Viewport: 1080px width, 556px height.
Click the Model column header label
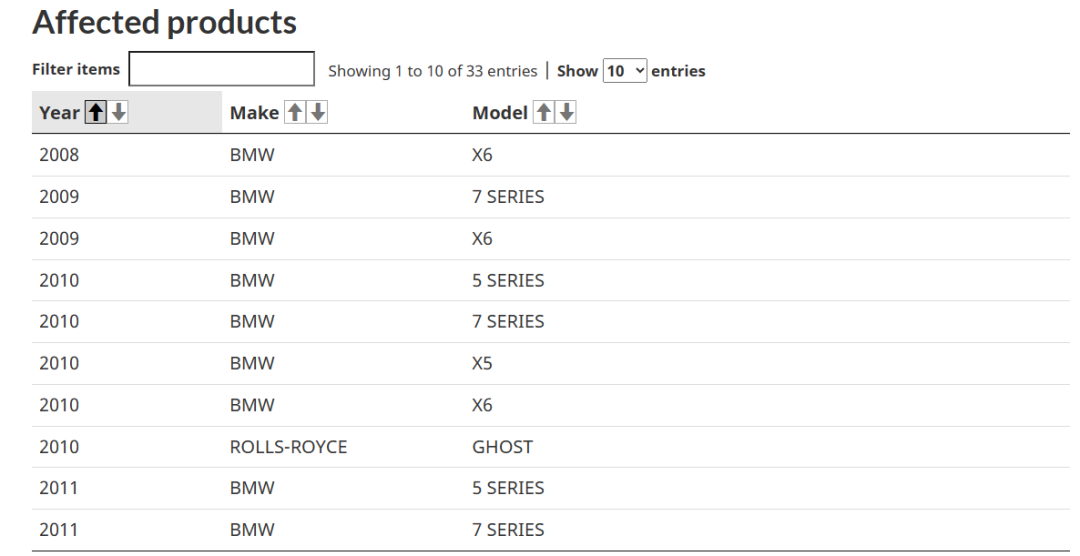[x=500, y=112]
